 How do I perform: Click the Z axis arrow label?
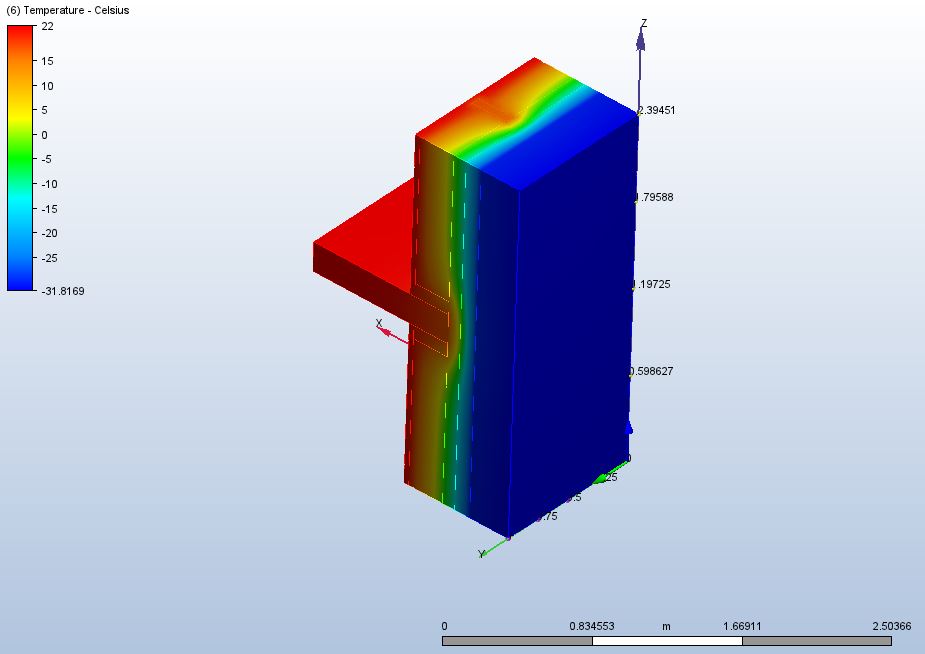point(644,23)
